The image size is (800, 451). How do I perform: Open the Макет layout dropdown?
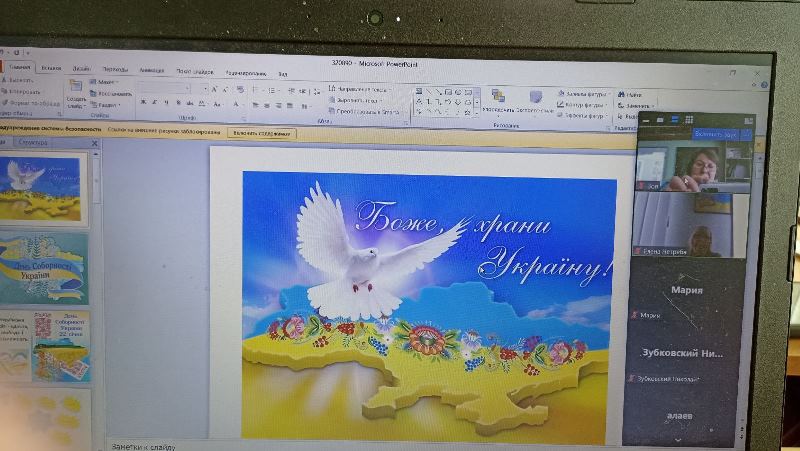coord(104,82)
